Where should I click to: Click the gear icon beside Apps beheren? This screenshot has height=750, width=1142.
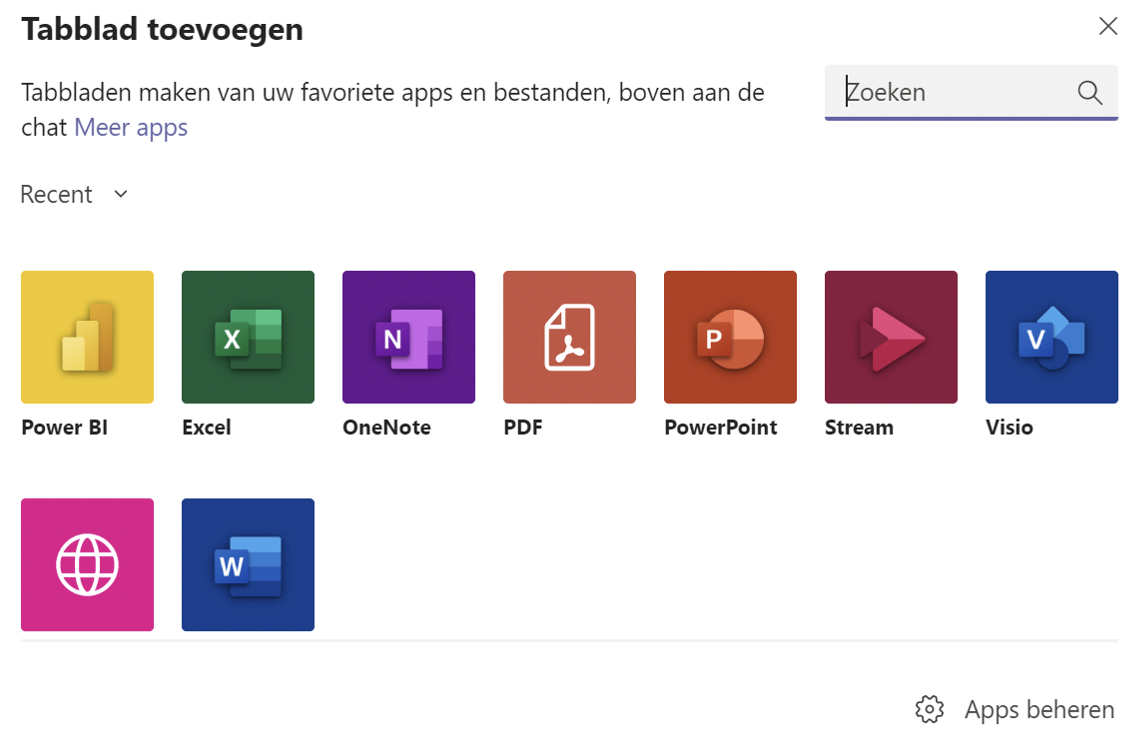[929, 709]
